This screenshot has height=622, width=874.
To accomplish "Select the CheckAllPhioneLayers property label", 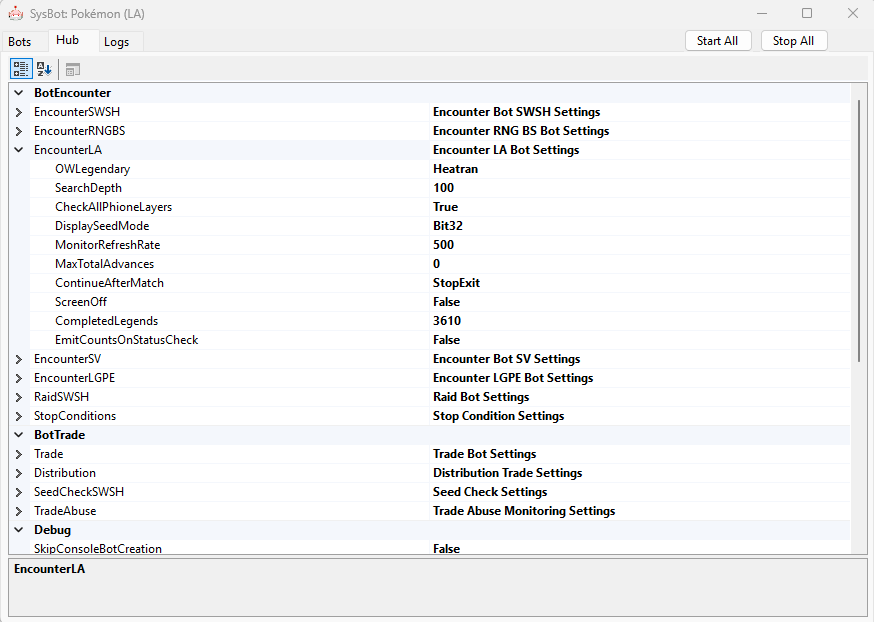I will click(x=113, y=207).
